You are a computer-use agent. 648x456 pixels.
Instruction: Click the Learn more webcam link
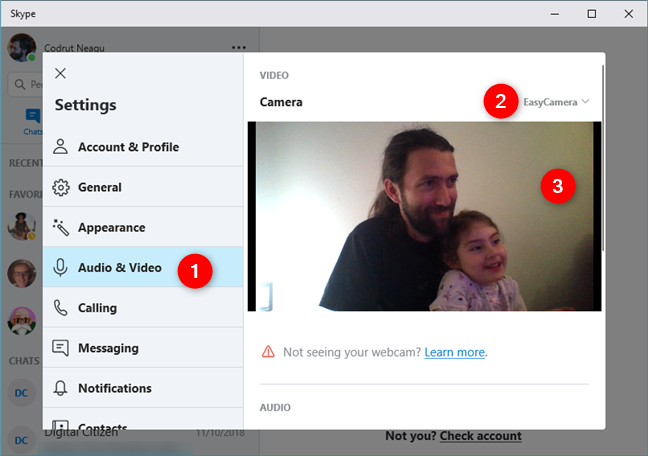click(454, 352)
